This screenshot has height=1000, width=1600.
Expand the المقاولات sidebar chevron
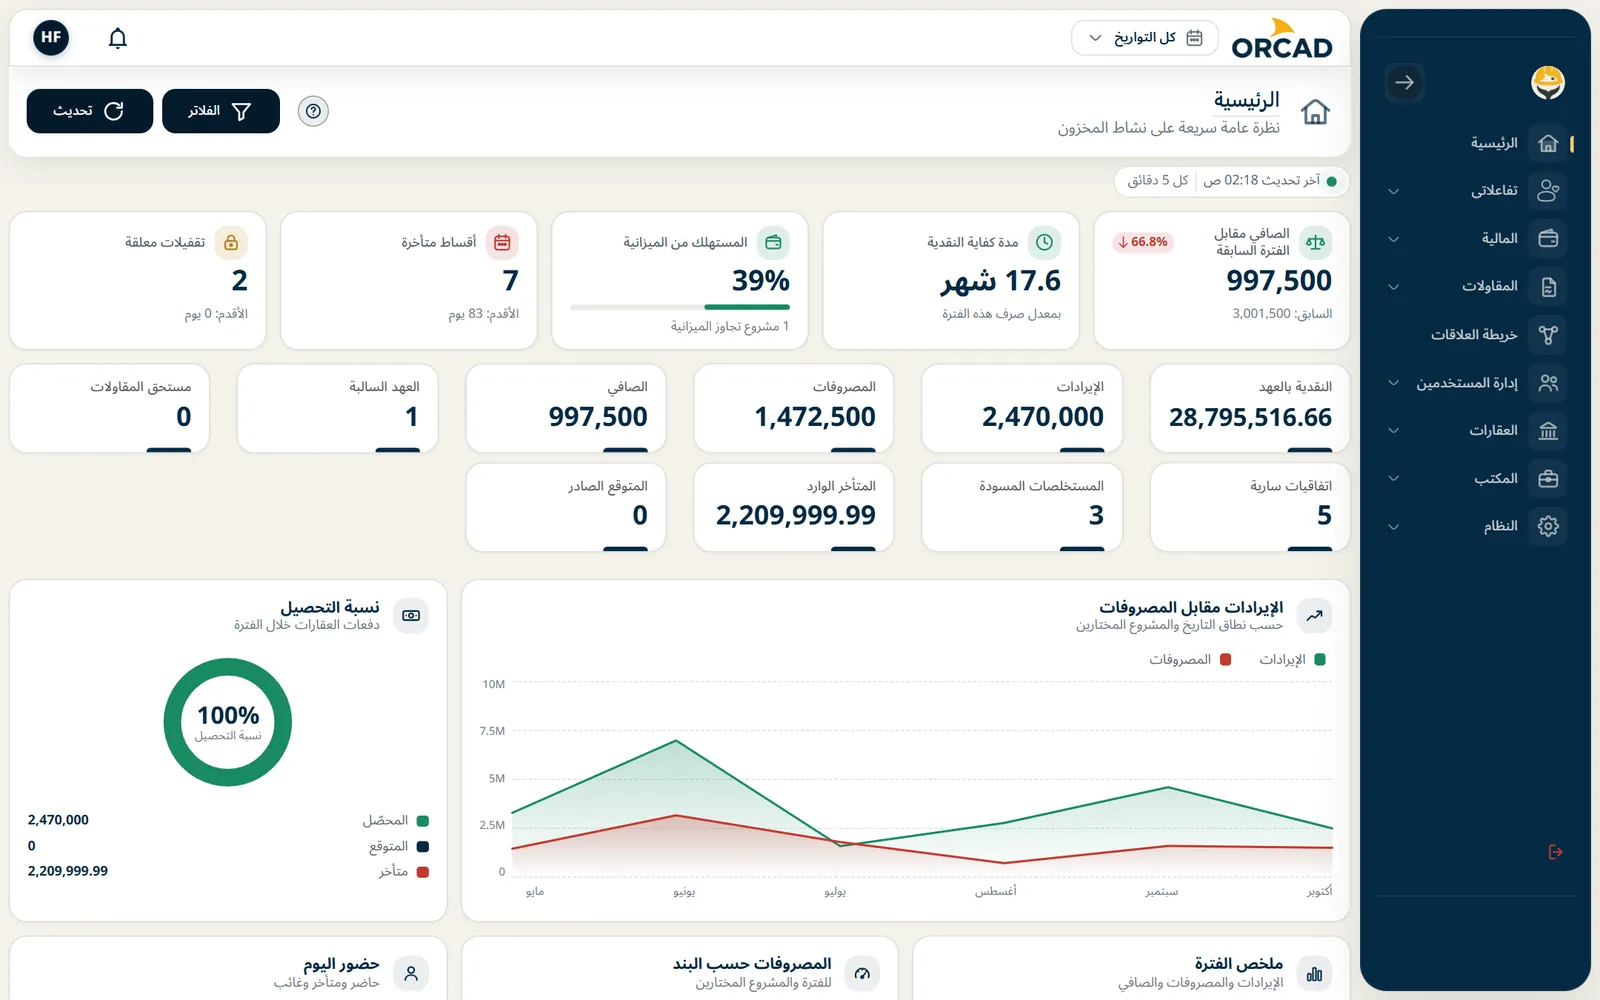(x=1394, y=287)
